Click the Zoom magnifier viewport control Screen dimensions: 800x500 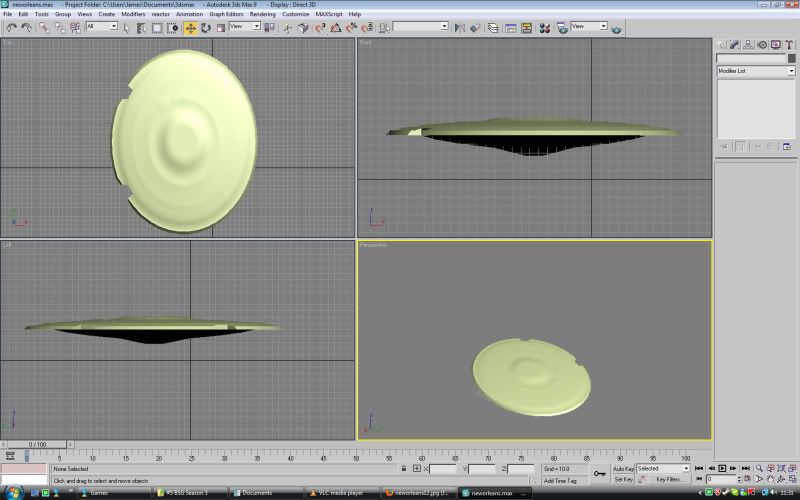click(759, 468)
